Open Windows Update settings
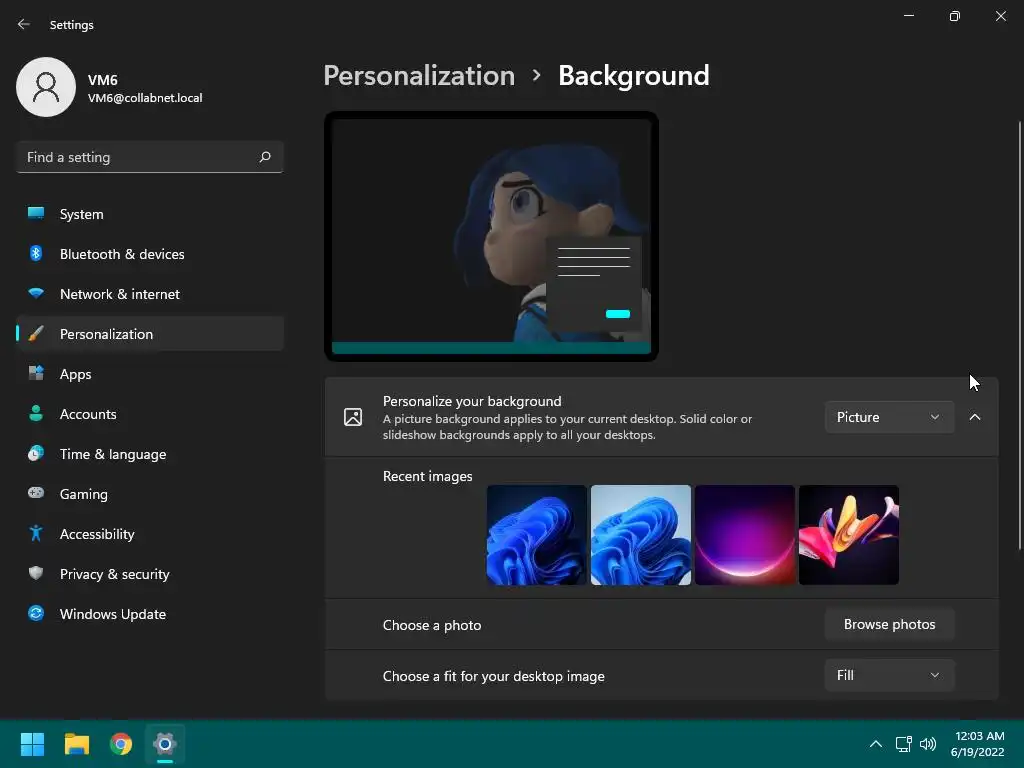The image size is (1024, 768). (x=150, y=614)
